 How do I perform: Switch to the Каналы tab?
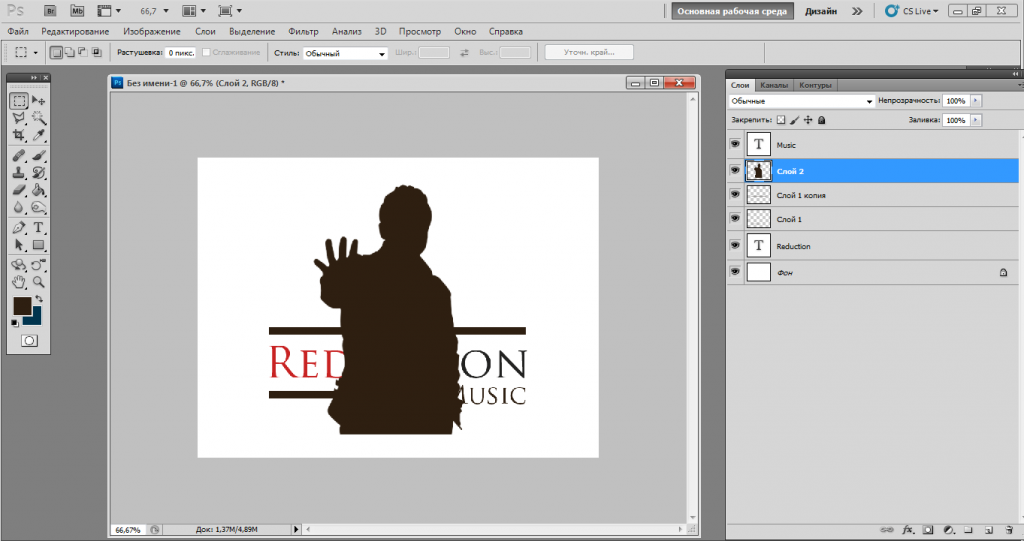pos(774,86)
